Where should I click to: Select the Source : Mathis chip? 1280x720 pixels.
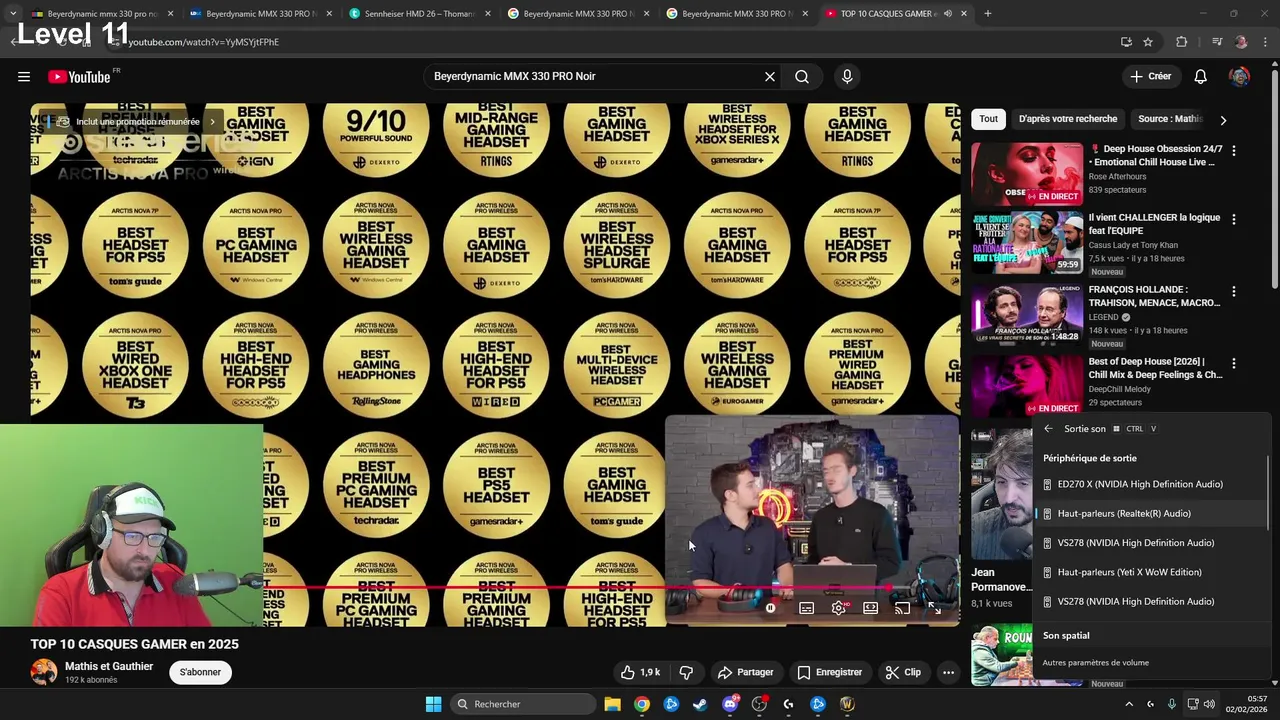click(1170, 119)
